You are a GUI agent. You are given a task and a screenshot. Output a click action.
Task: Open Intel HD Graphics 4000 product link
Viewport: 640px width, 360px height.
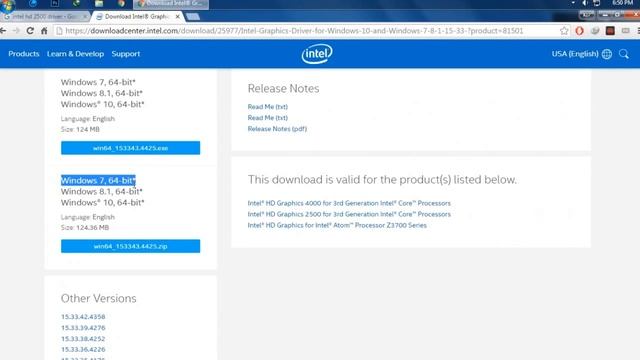(349, 203)
